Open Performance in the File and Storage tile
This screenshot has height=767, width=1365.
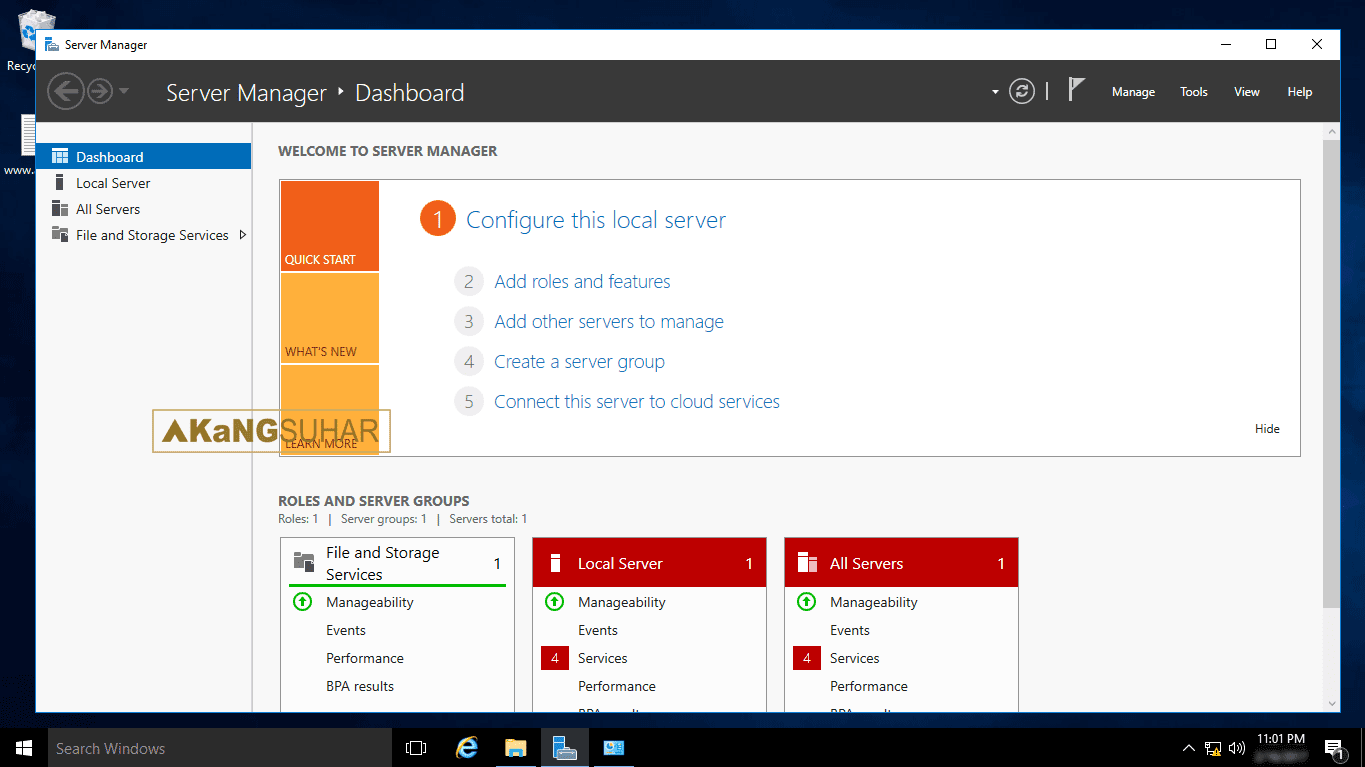[365, 658]
